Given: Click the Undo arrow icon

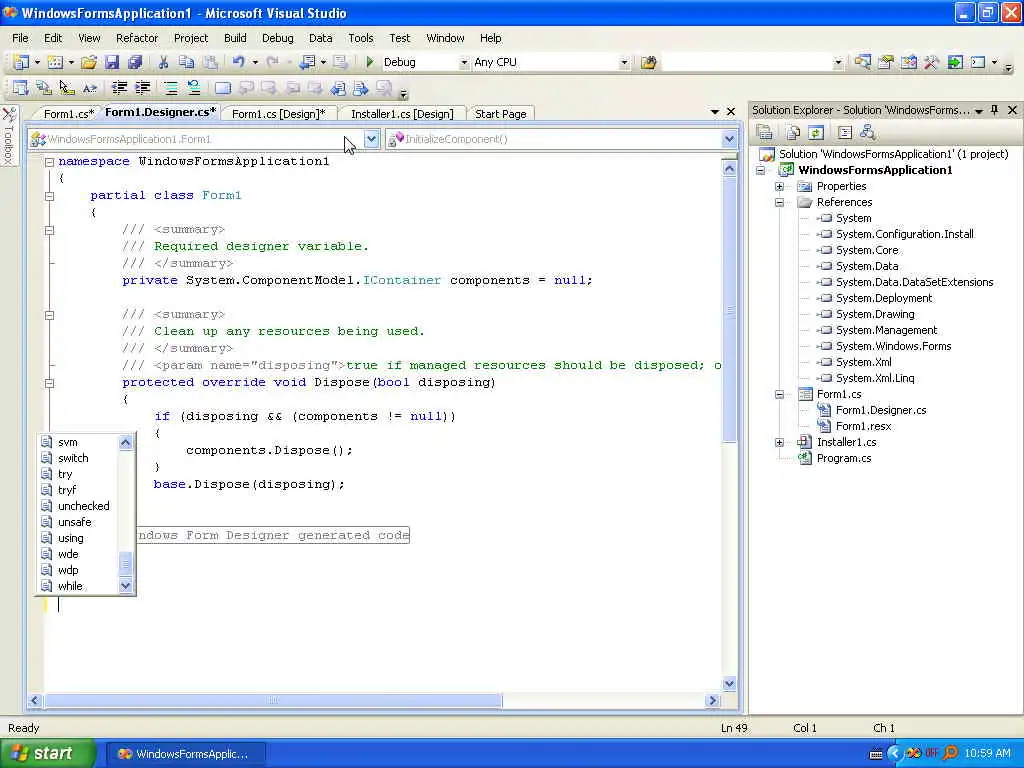Looking at the screenshot, I should coord(238,62).
